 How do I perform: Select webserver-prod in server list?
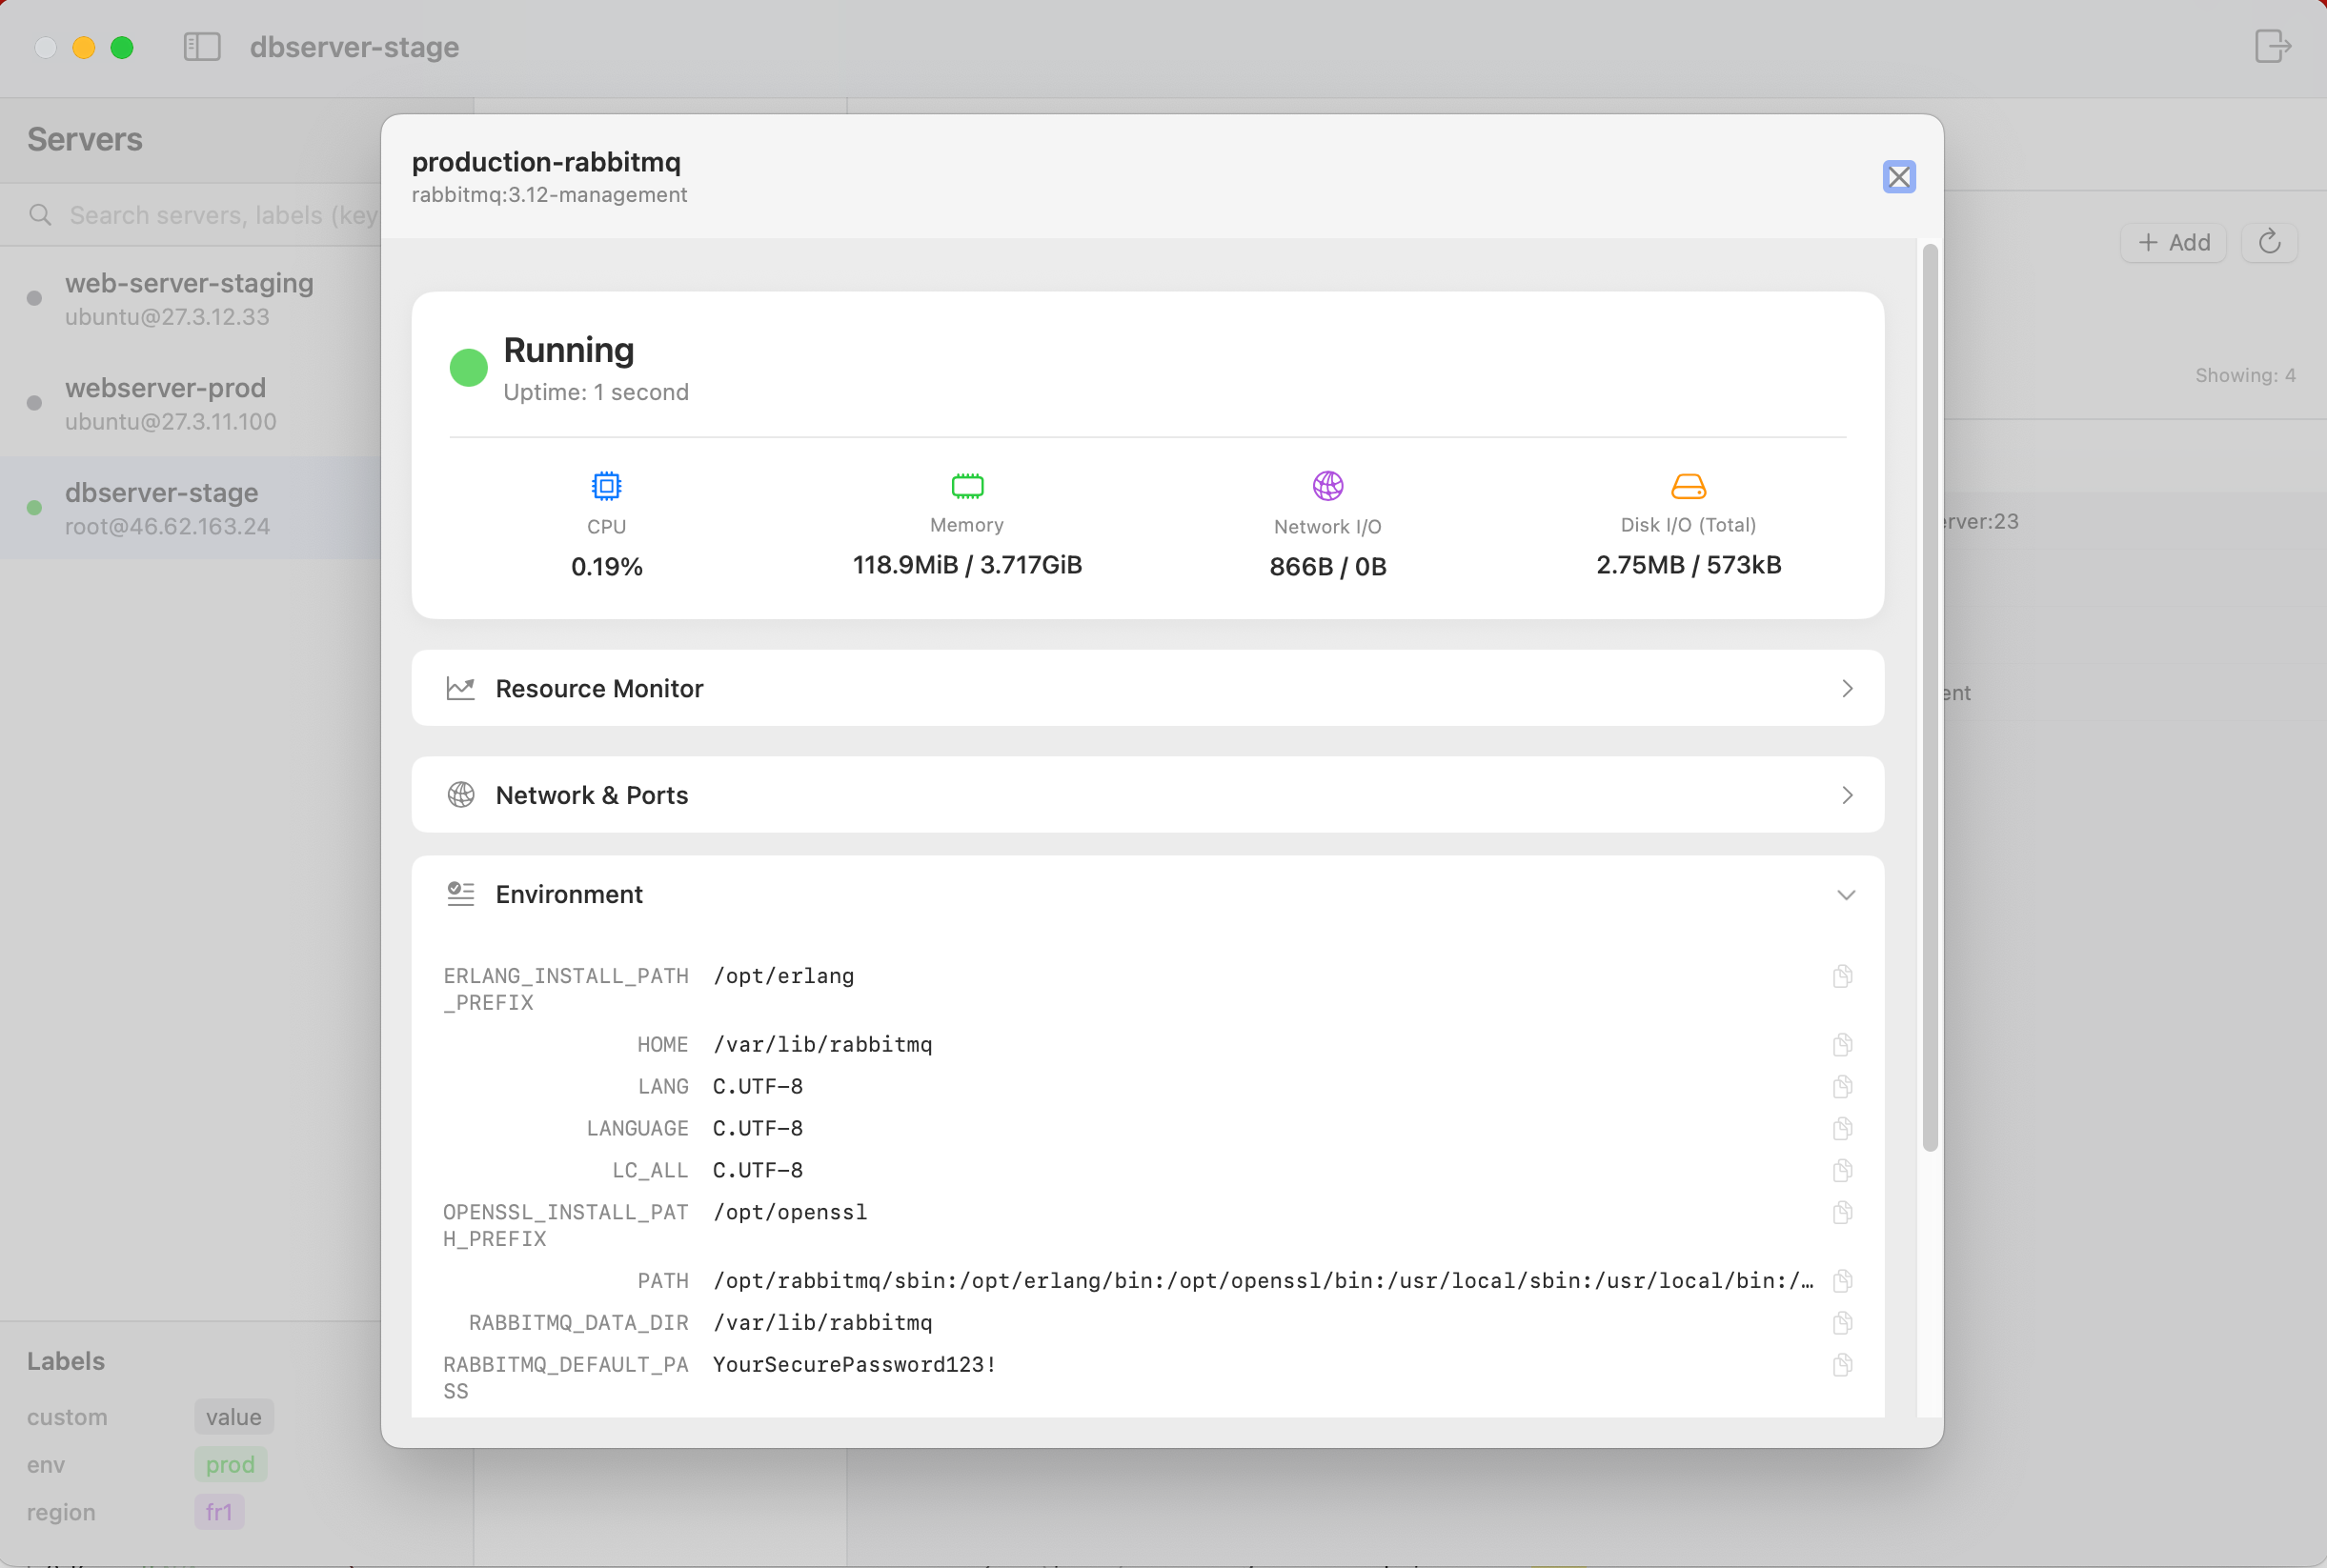click(x=190, y=404)
